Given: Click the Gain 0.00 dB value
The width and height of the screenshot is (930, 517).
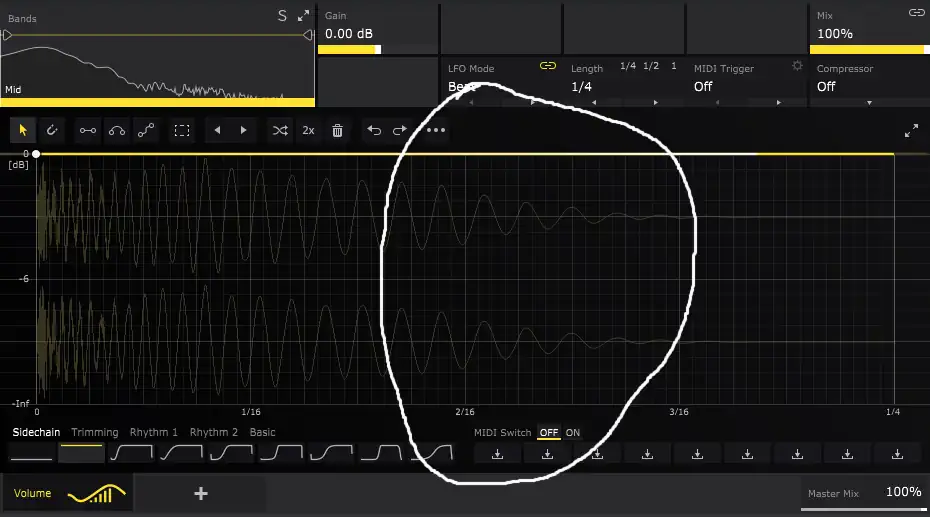Looking at the screenshot, I should (x=349, y=34).
